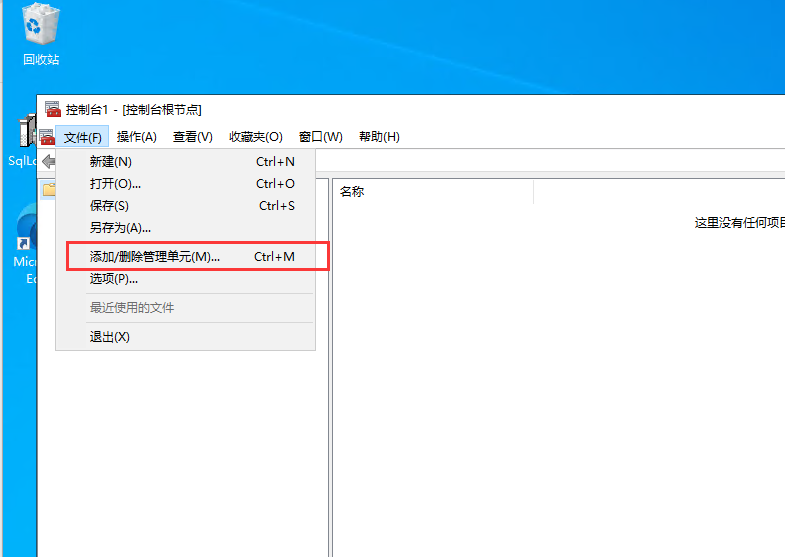Screen dimensions: 785x557
Task: Choose 打开(O)... from the File menu
Action: (115, 183)
